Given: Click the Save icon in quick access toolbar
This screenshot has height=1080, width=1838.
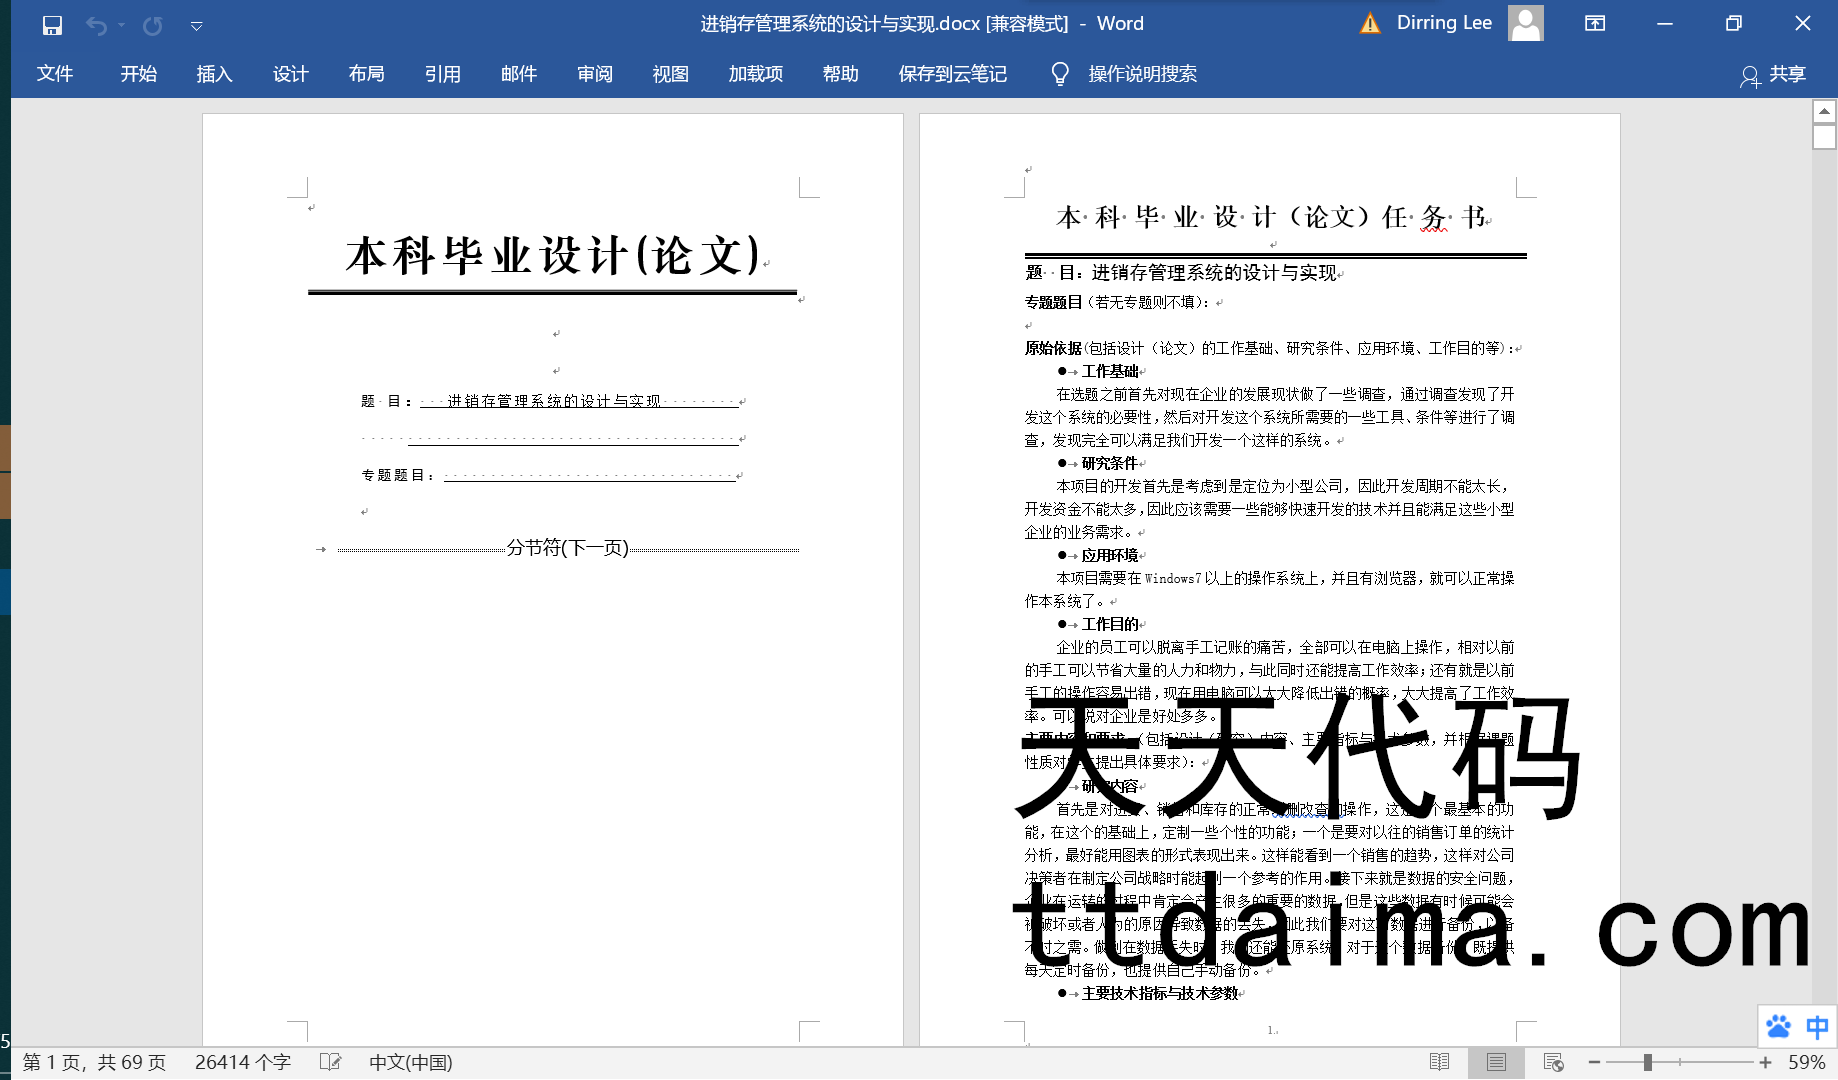Looking at the screenshot, I should 52,25.
